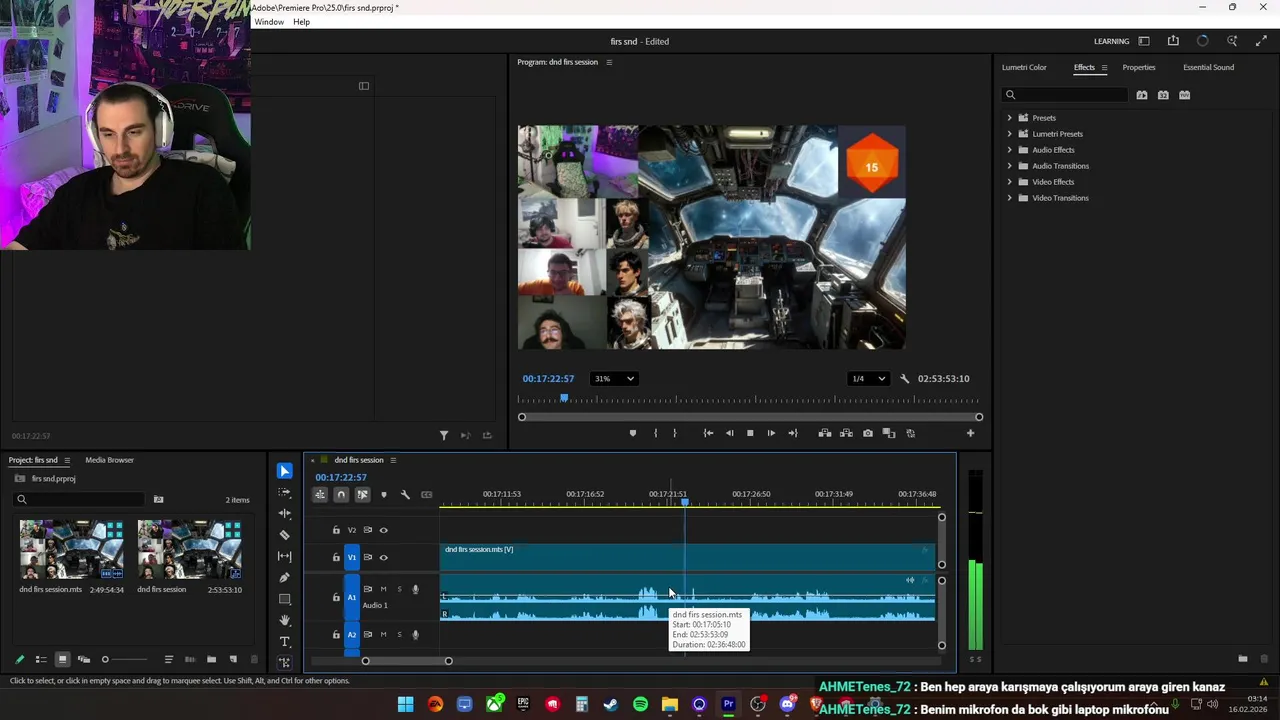This screenshot has height=720, width=1280.
Task: Switch to the Media Browser tab
Action: pyautogui.click(x=109, y=460)
